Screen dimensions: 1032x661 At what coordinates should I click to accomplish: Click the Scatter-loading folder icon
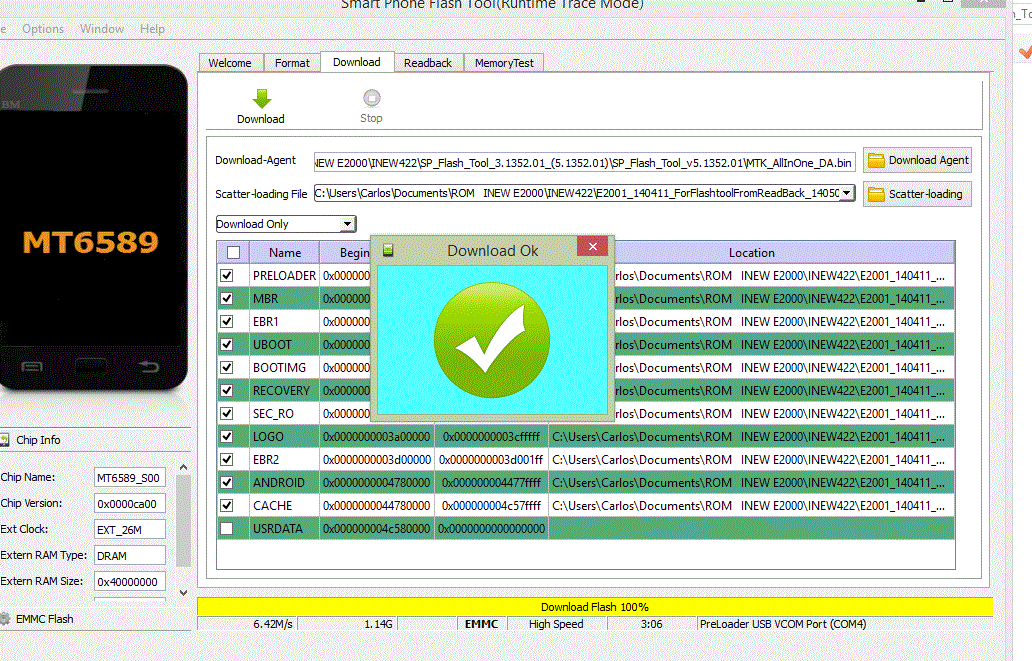tap(877, 194)
